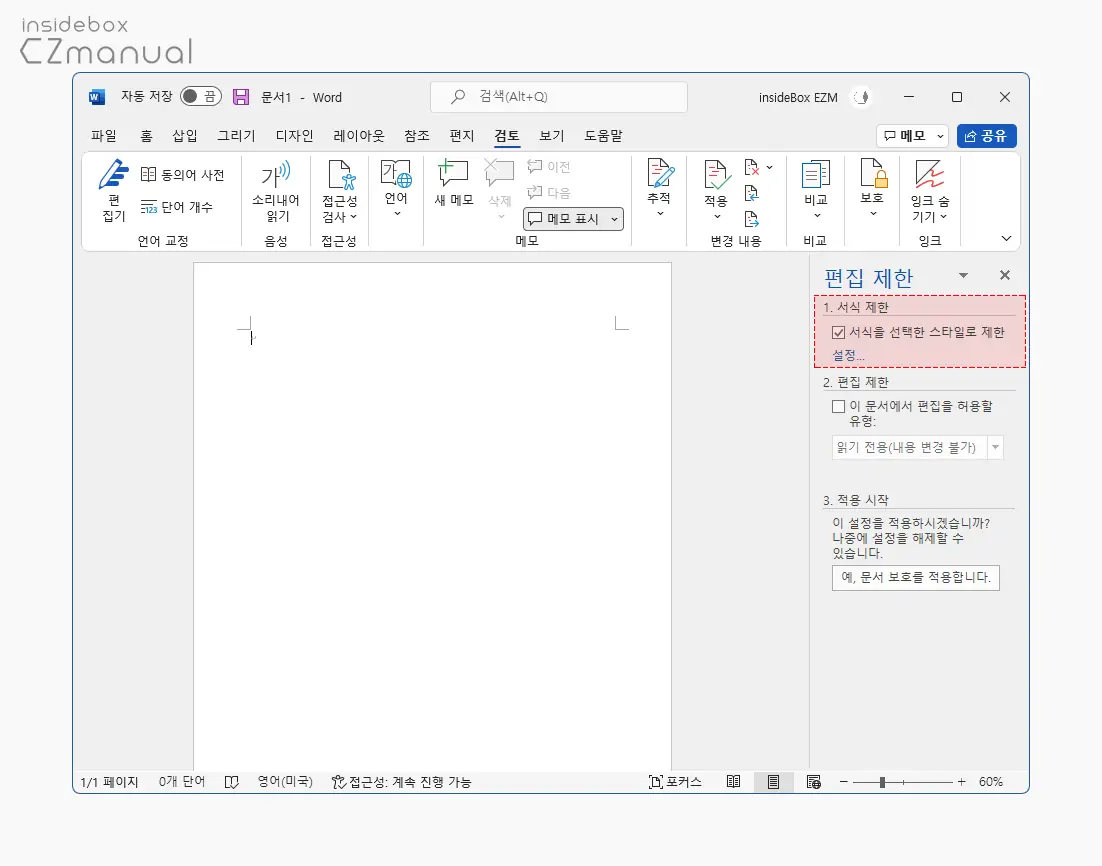Screen dimensions: 1102x866
Task: Open the spelling check book icon in status bar
Action: point(231,782)
